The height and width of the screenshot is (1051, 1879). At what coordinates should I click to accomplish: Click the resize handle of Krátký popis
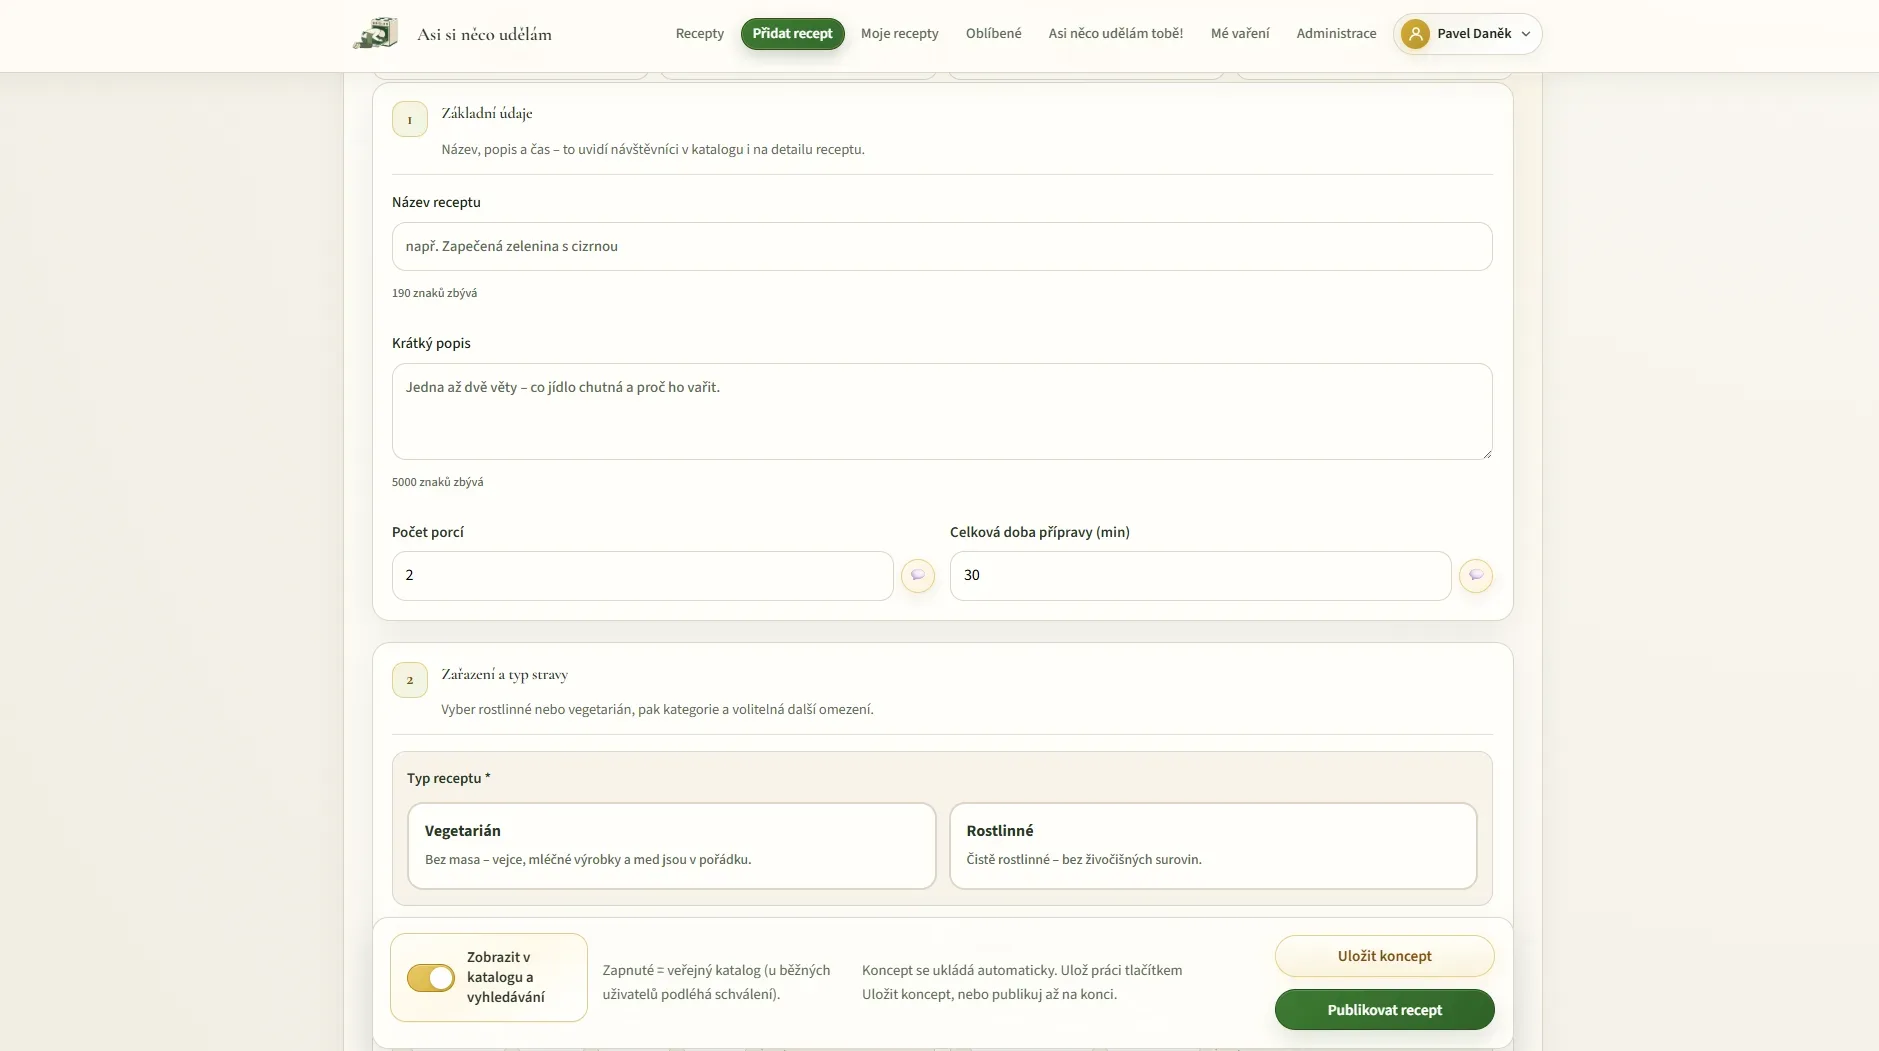tap(1486, 454)
